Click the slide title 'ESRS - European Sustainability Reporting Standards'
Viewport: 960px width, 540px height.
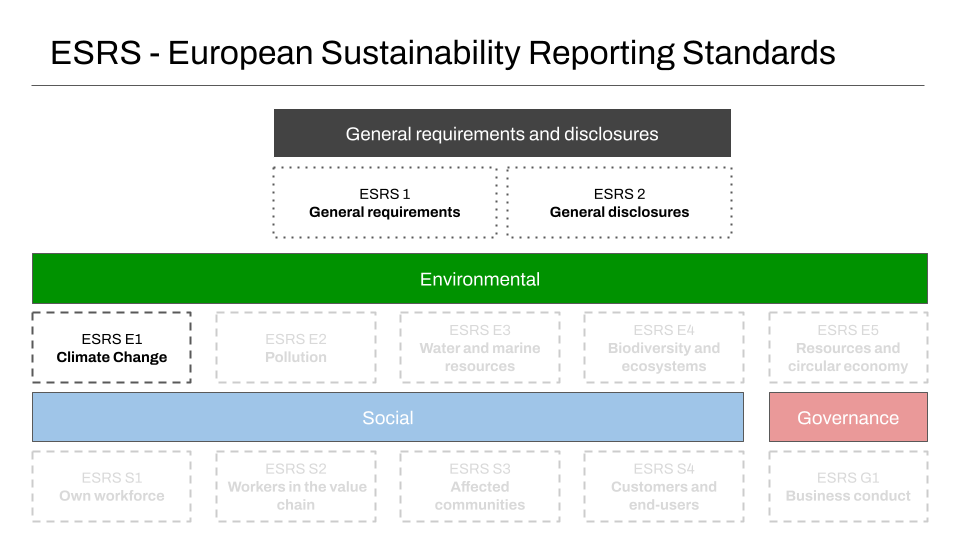443,53
